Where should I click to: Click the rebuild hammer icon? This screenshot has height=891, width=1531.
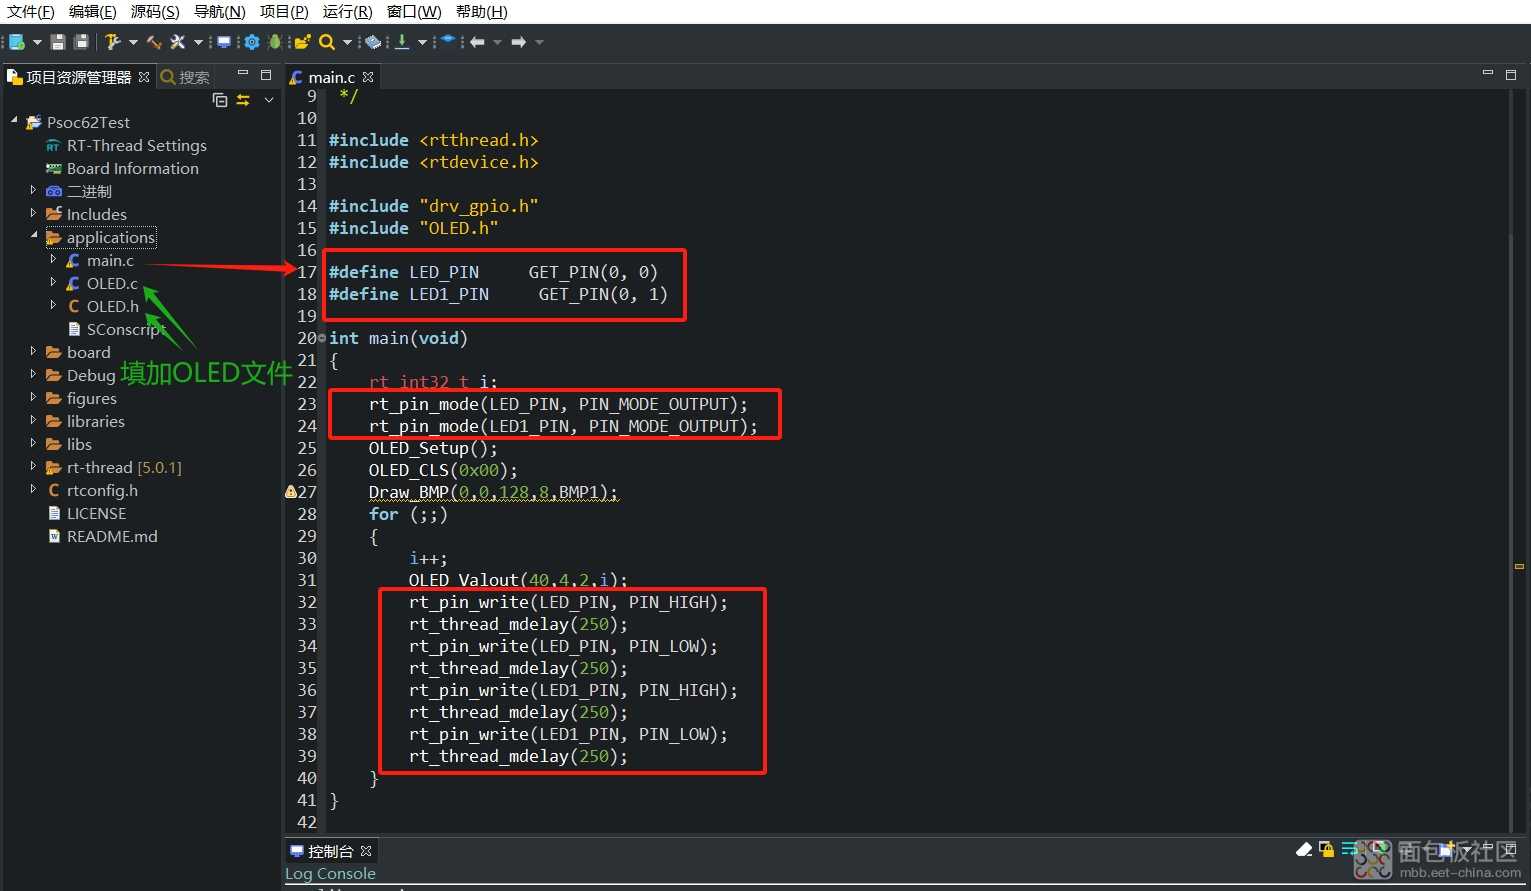click(x=154, y=42)
